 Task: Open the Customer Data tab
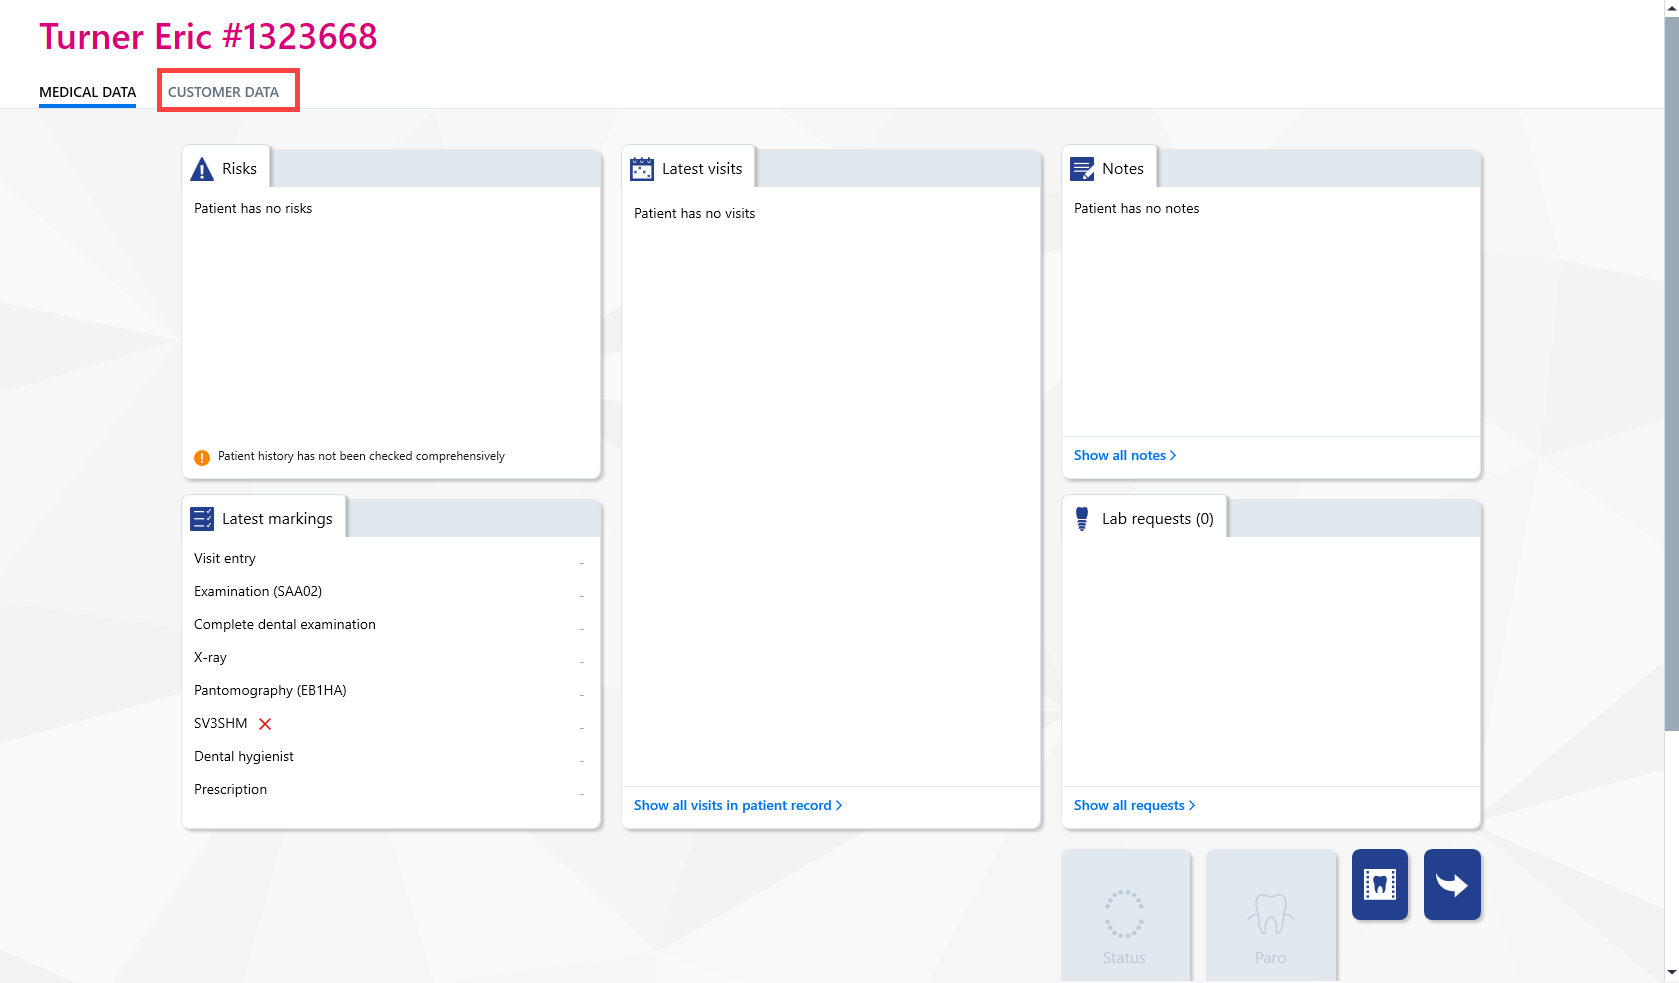[223, 91]
